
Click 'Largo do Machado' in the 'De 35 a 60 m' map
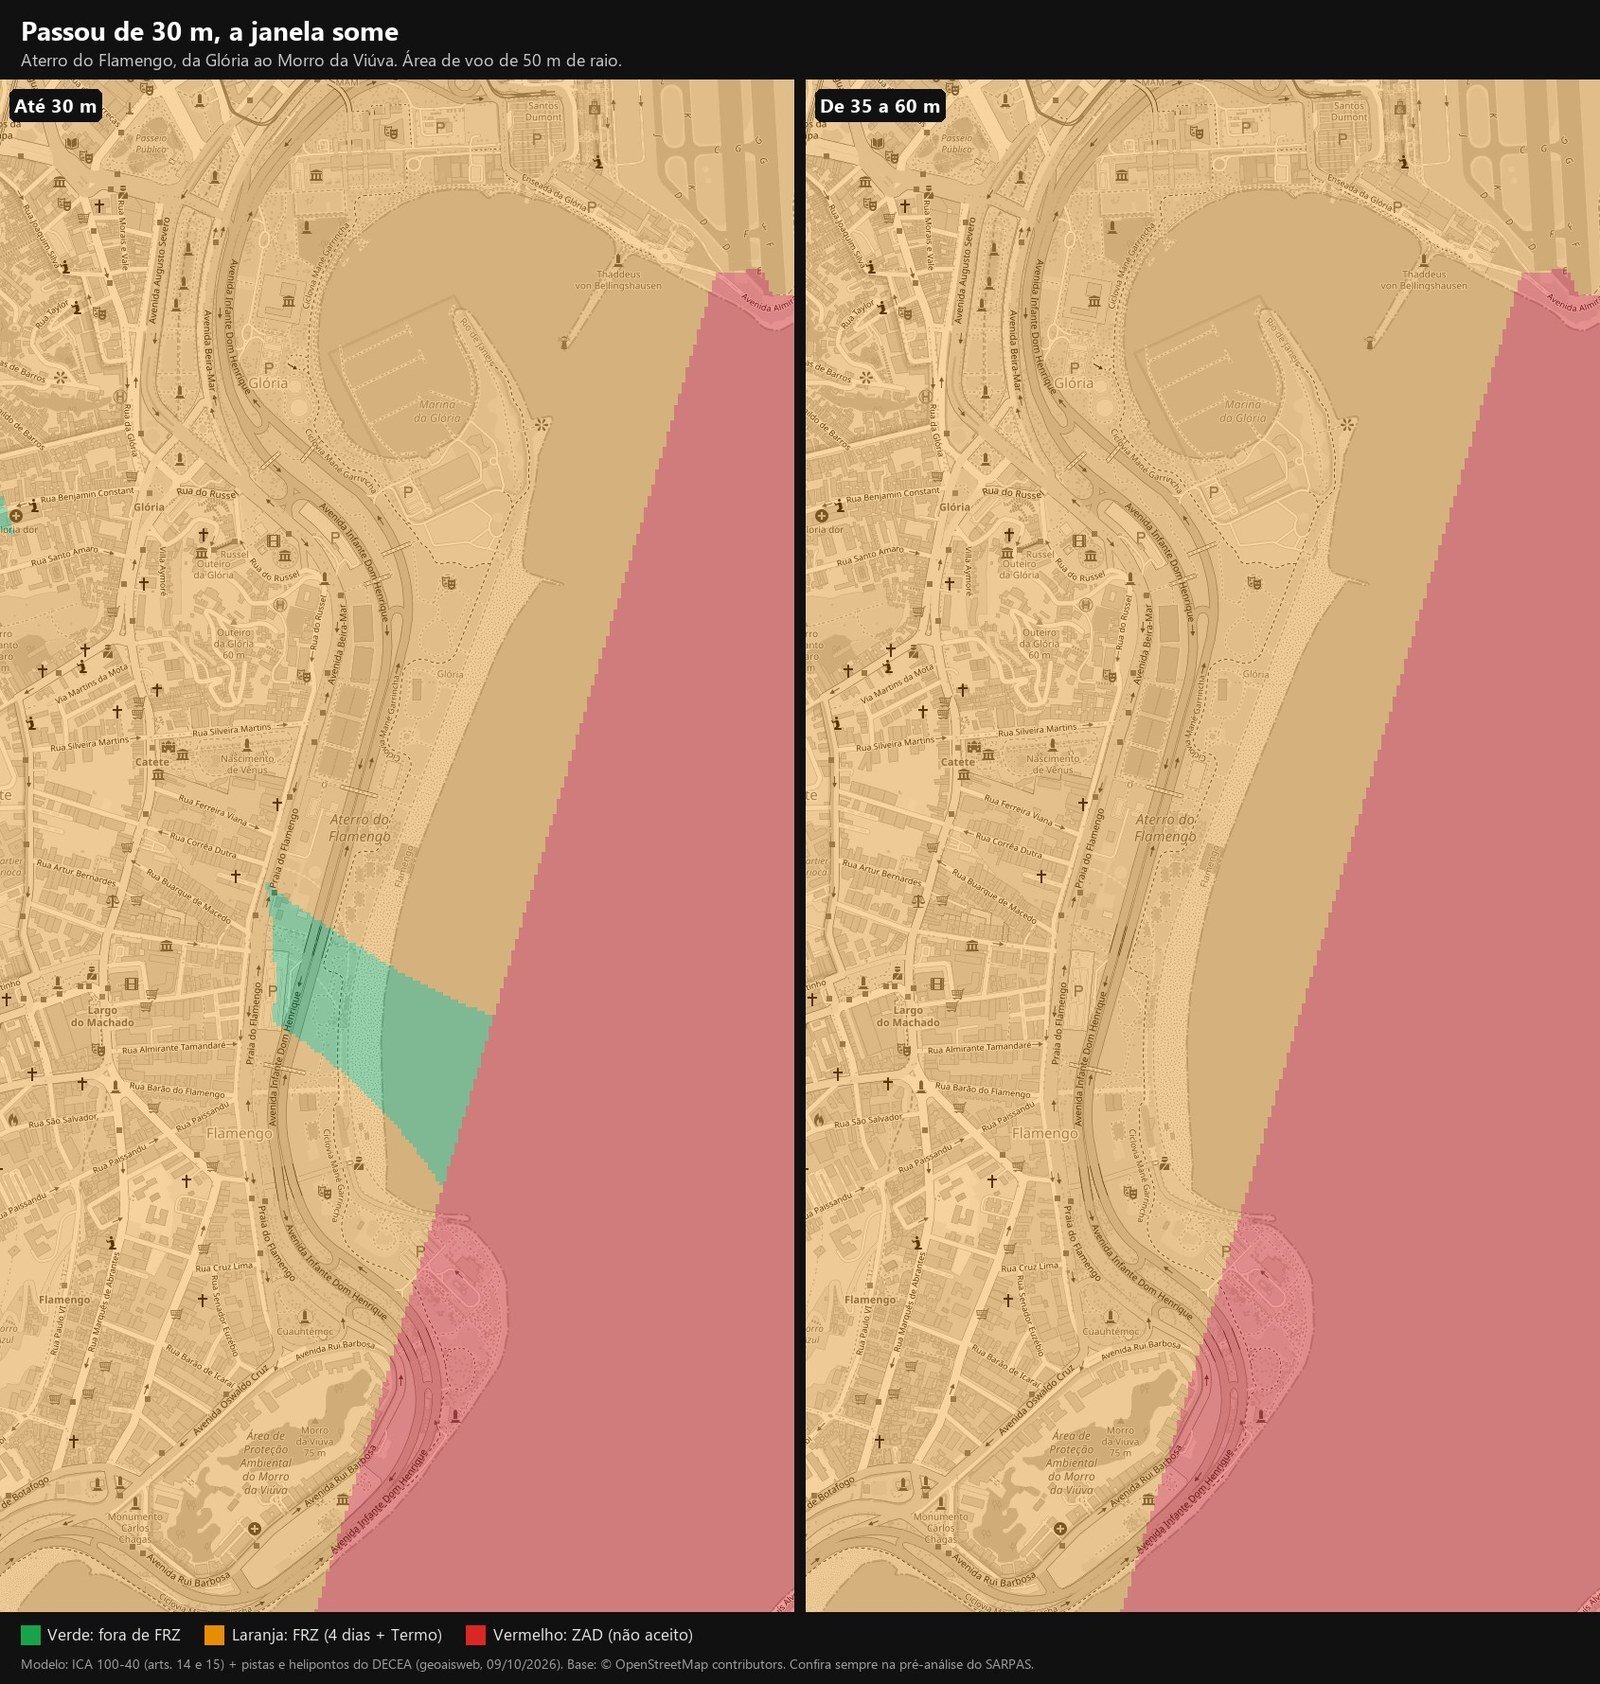pyautogui.click(x=908, y=1016)
